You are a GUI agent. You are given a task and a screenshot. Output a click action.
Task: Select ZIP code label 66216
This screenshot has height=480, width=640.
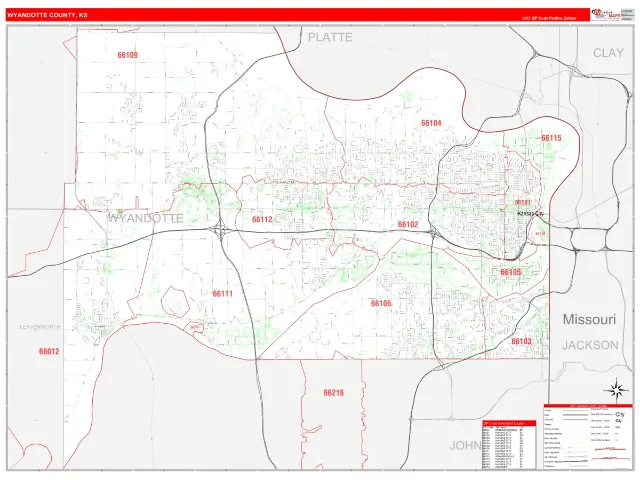click(x=333, y=393)
